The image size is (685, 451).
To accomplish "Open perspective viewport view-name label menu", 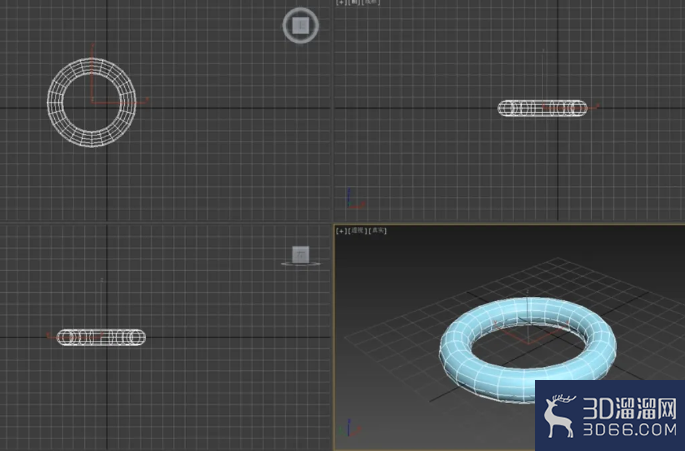I will (357, 231).
